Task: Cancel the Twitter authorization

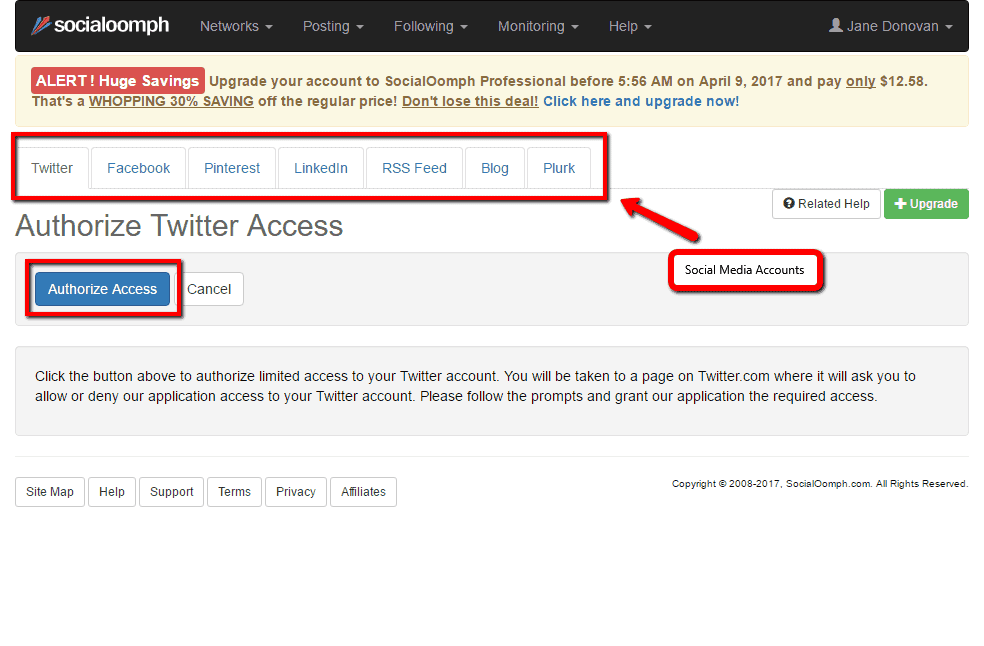Action: click(209, 289)
